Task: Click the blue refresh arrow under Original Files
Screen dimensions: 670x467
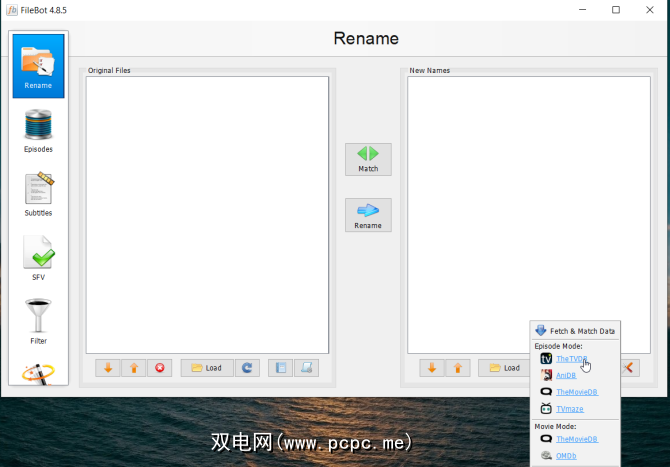Action: coord(247,368)
